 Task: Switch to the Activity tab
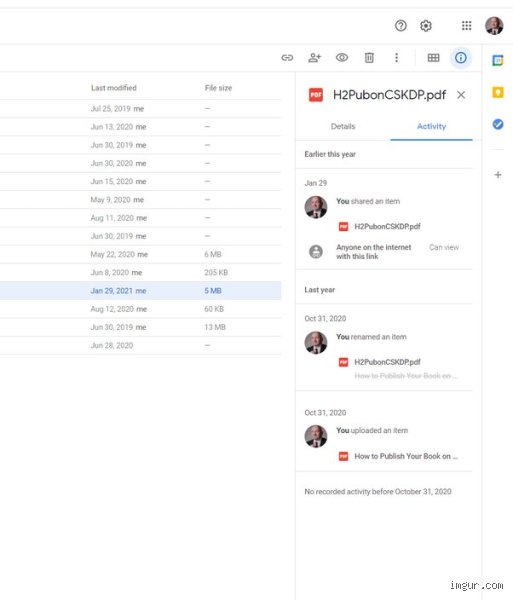[x=431, y=126]
